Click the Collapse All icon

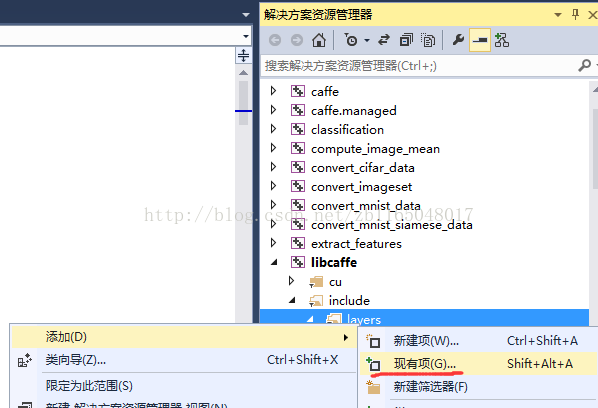coord(406,40)
